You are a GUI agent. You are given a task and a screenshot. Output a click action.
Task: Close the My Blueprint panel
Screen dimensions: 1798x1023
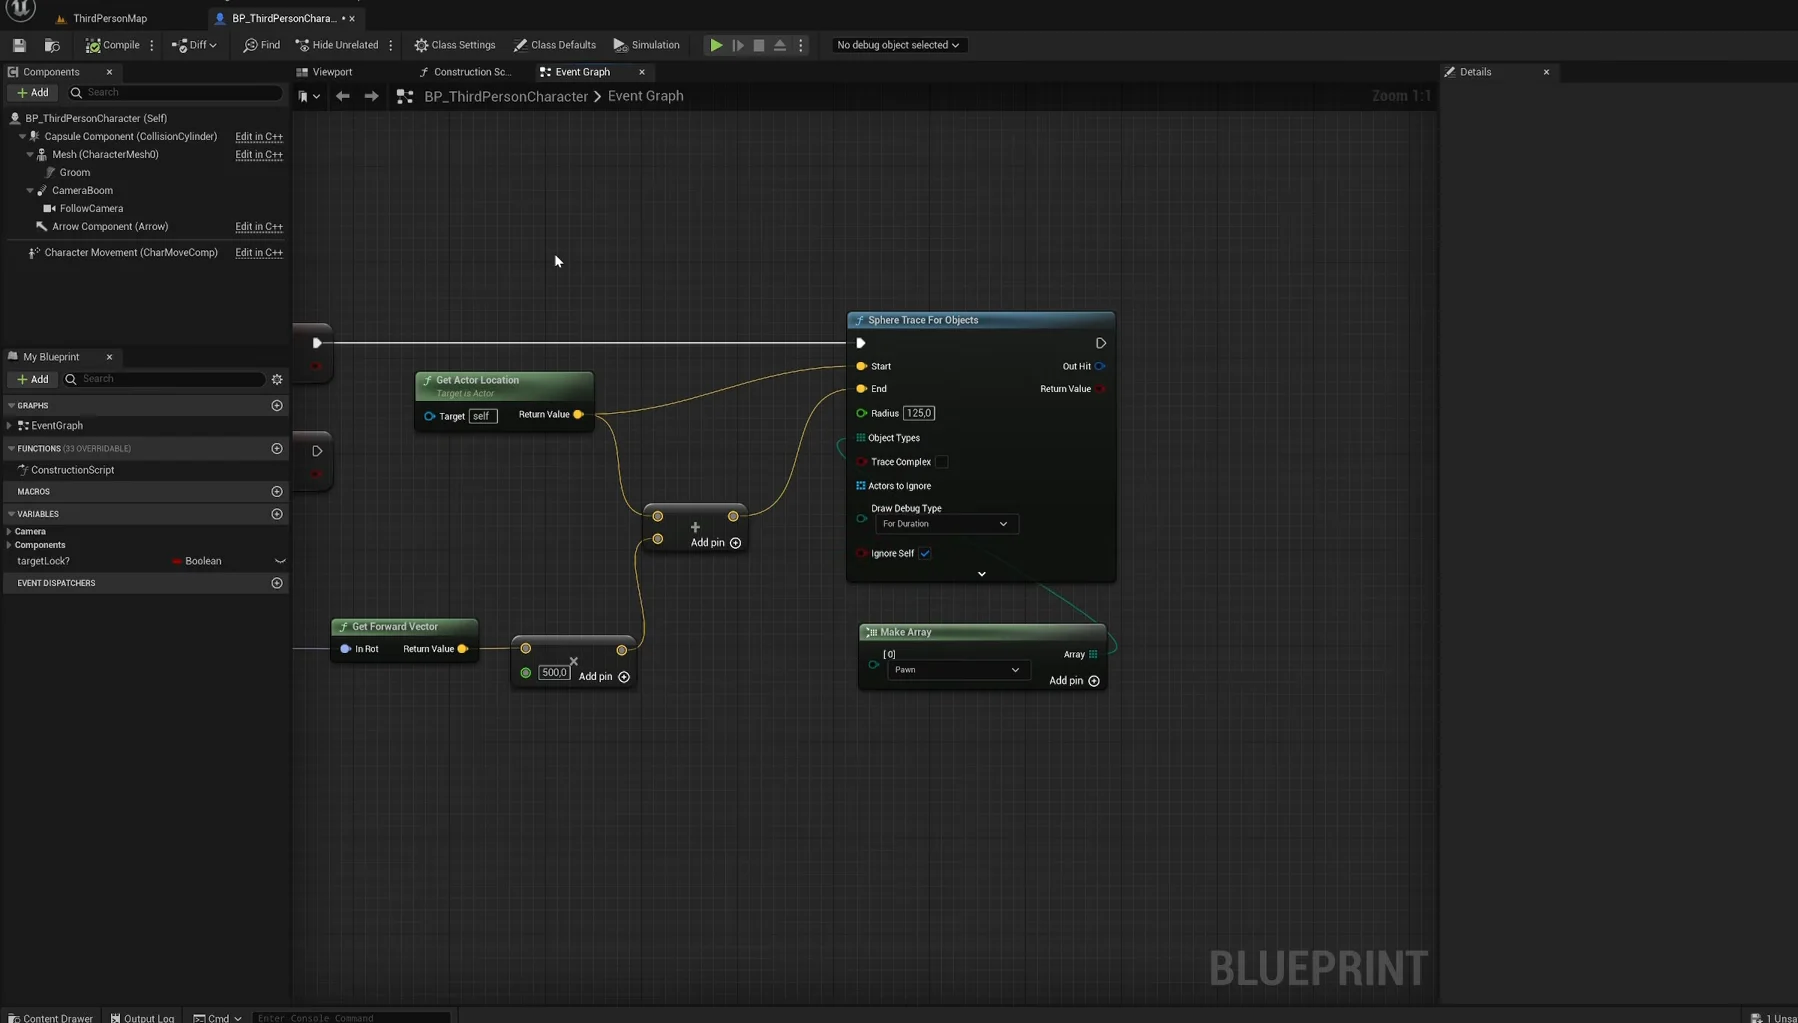coord(110,357)
